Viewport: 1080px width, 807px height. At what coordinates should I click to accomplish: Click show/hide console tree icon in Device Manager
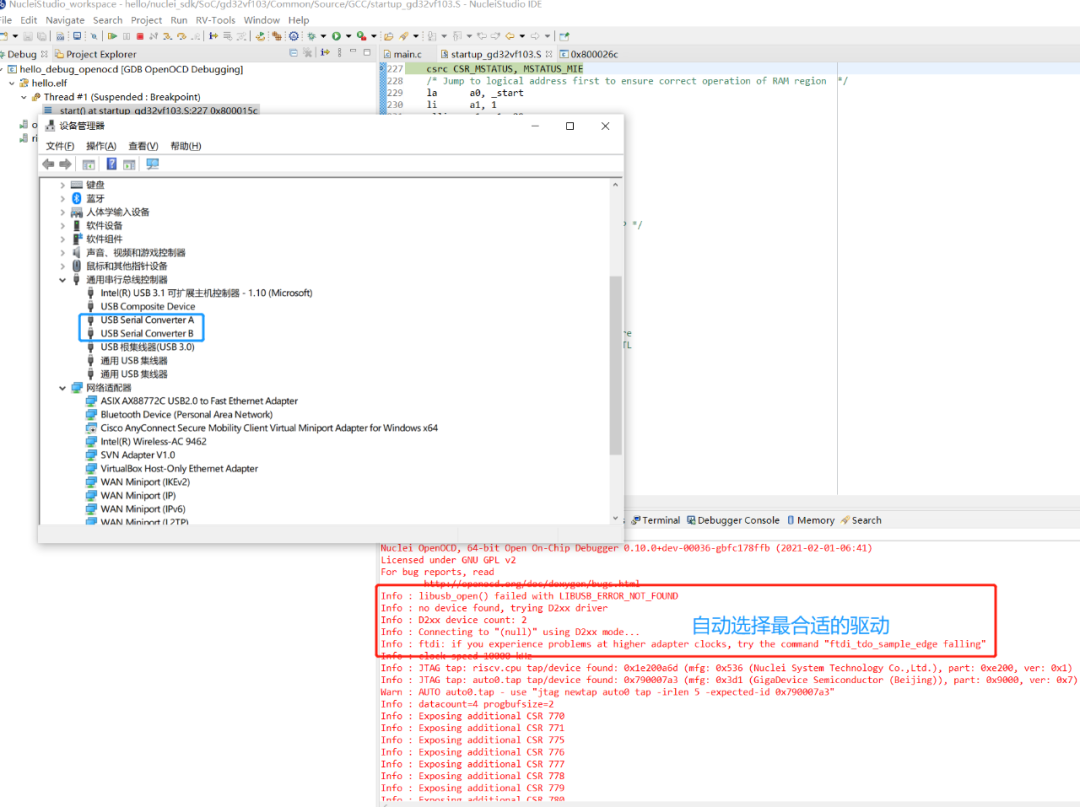coord(88,165)
